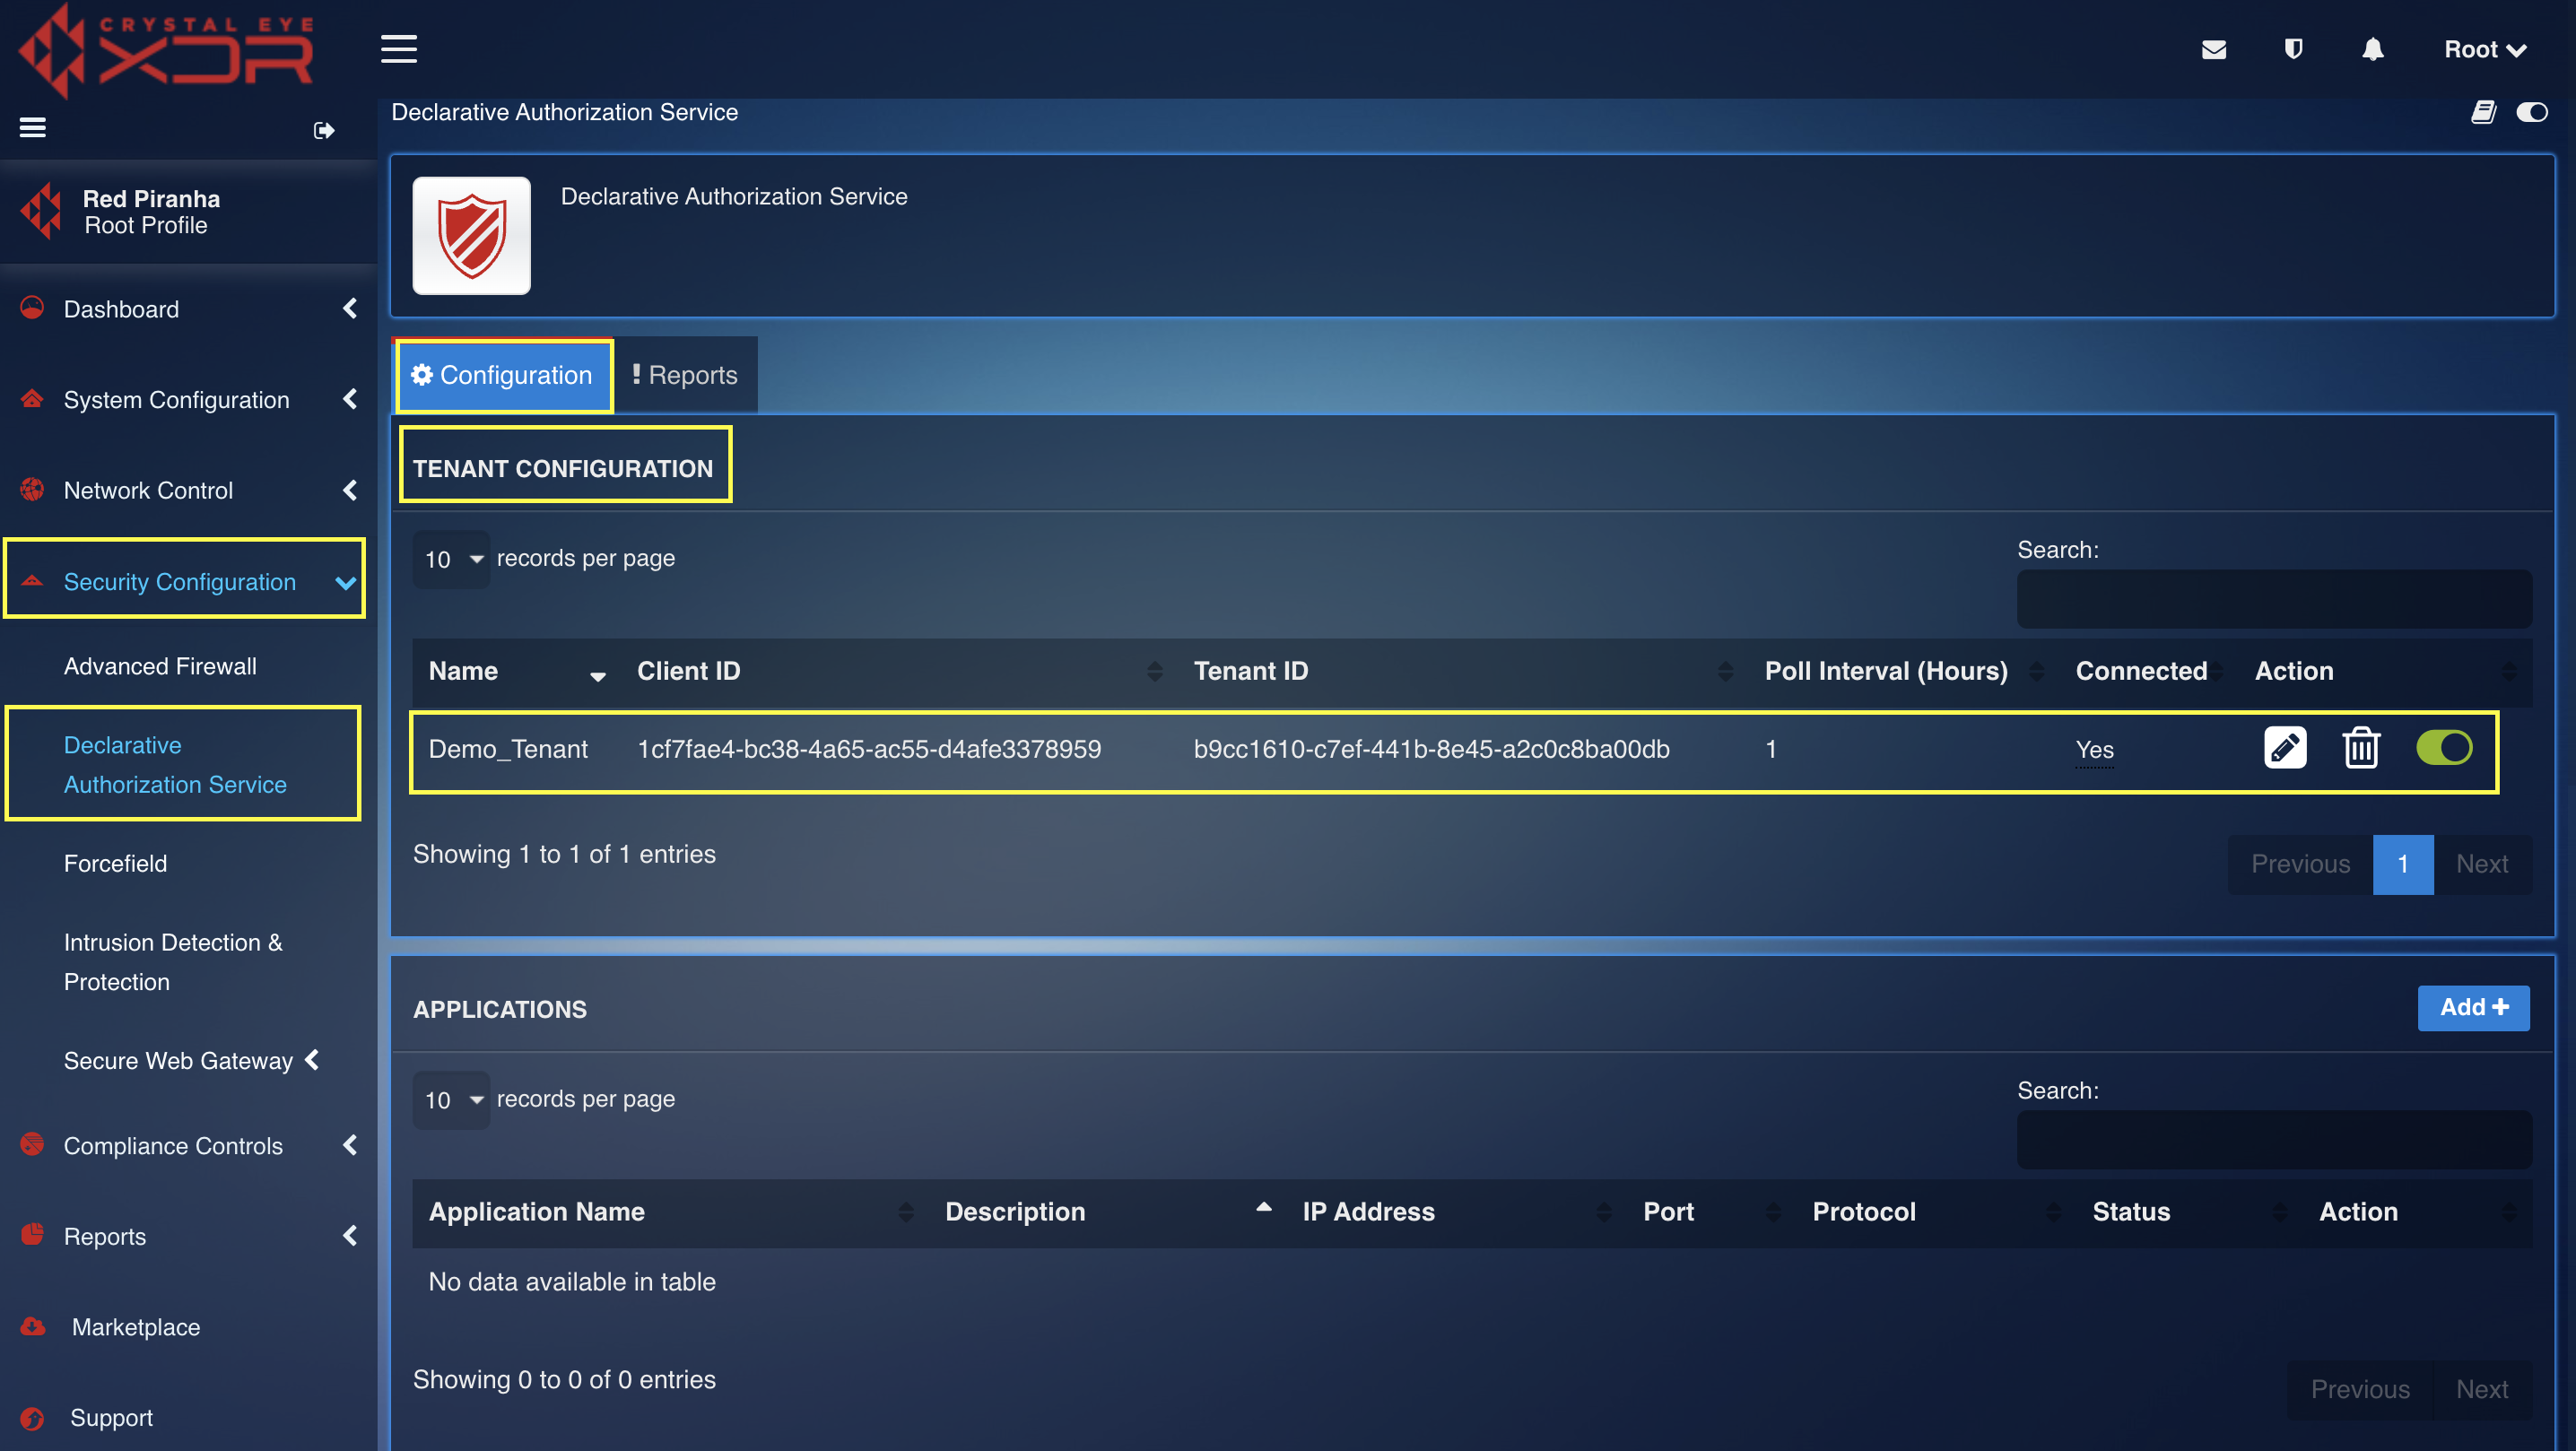This screenshot has height=1451, width=2576.
Task: Click the Support sidebar icon
Action: coord(32,1418)
